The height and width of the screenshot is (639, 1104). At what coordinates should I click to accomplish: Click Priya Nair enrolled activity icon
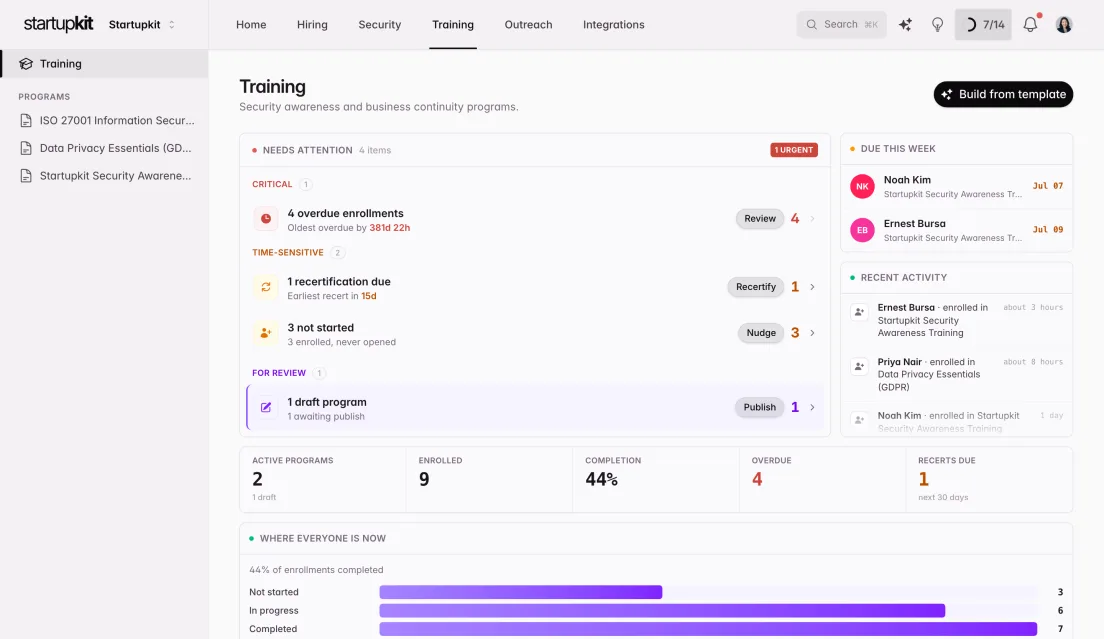pyautogui.click(x=859, y=366)
